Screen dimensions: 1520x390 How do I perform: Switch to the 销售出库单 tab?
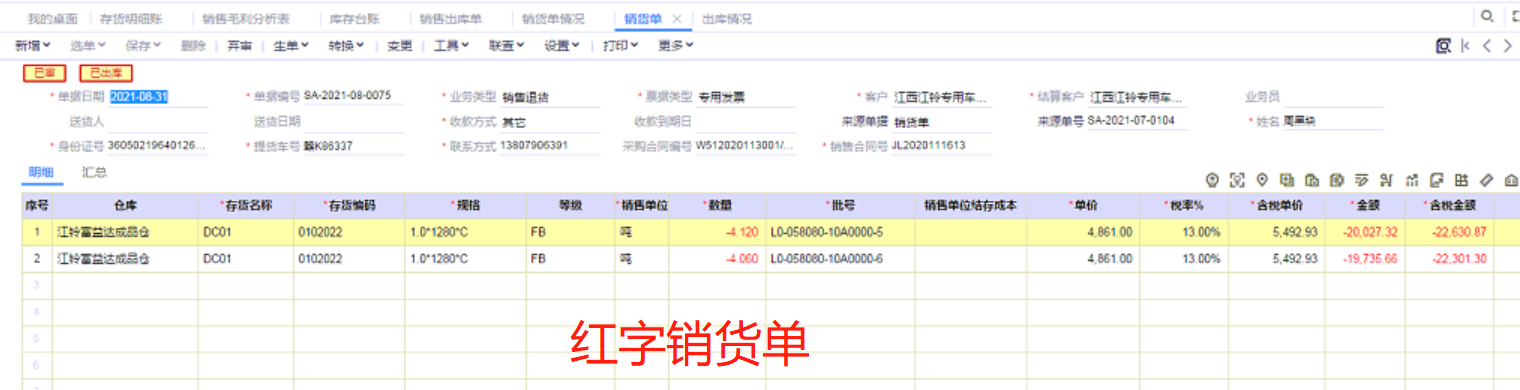450,19
